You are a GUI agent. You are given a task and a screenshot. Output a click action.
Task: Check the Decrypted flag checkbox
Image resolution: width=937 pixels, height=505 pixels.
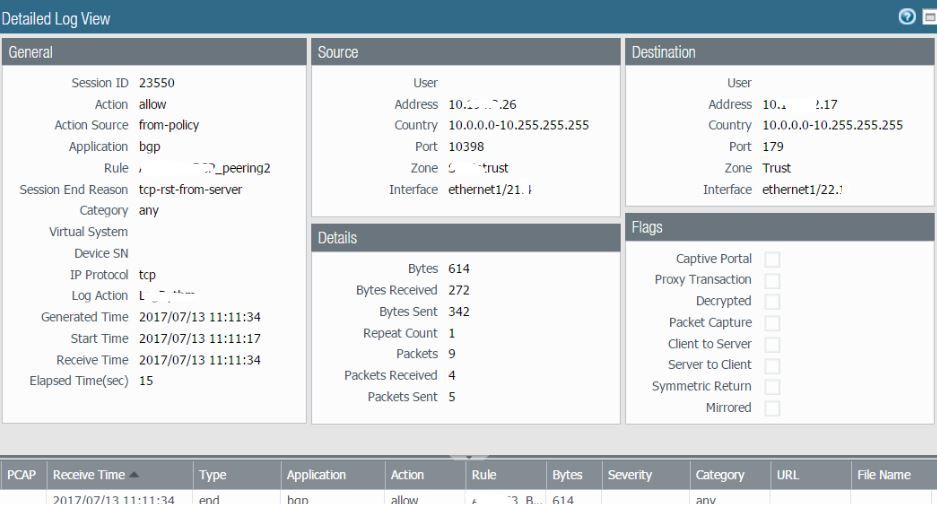click(x=772, y=301)
